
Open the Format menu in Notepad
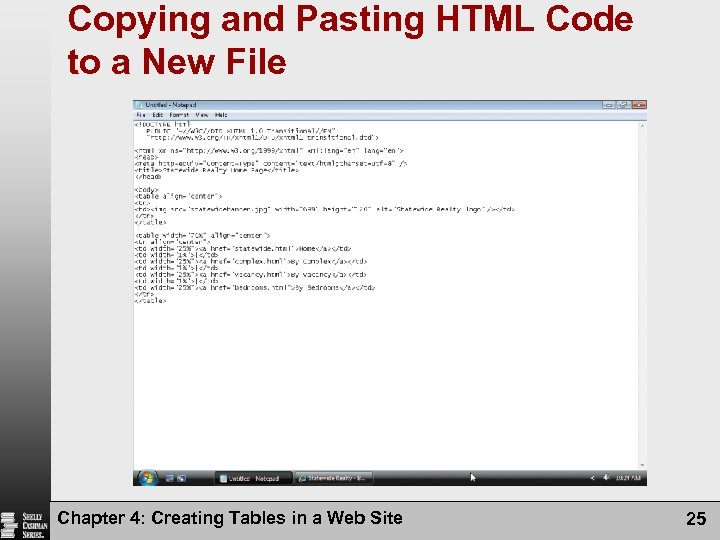click(x=179, y=115)
